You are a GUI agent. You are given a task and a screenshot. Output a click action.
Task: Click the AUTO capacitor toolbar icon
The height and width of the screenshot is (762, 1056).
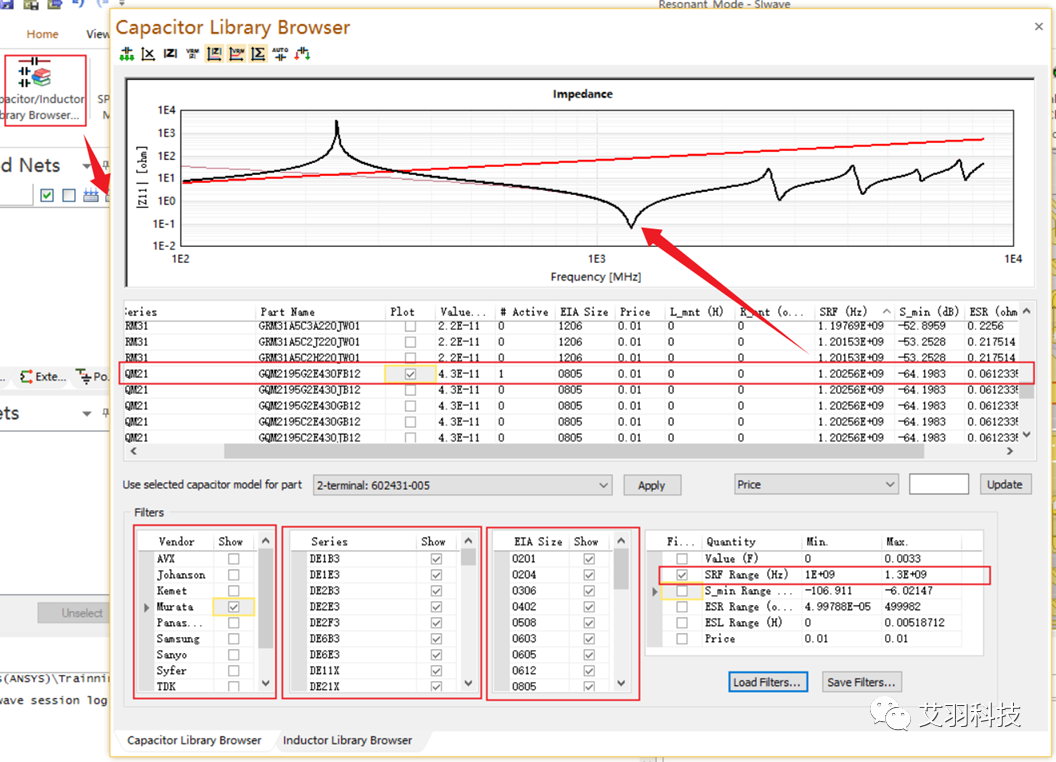tap(280, 54)
